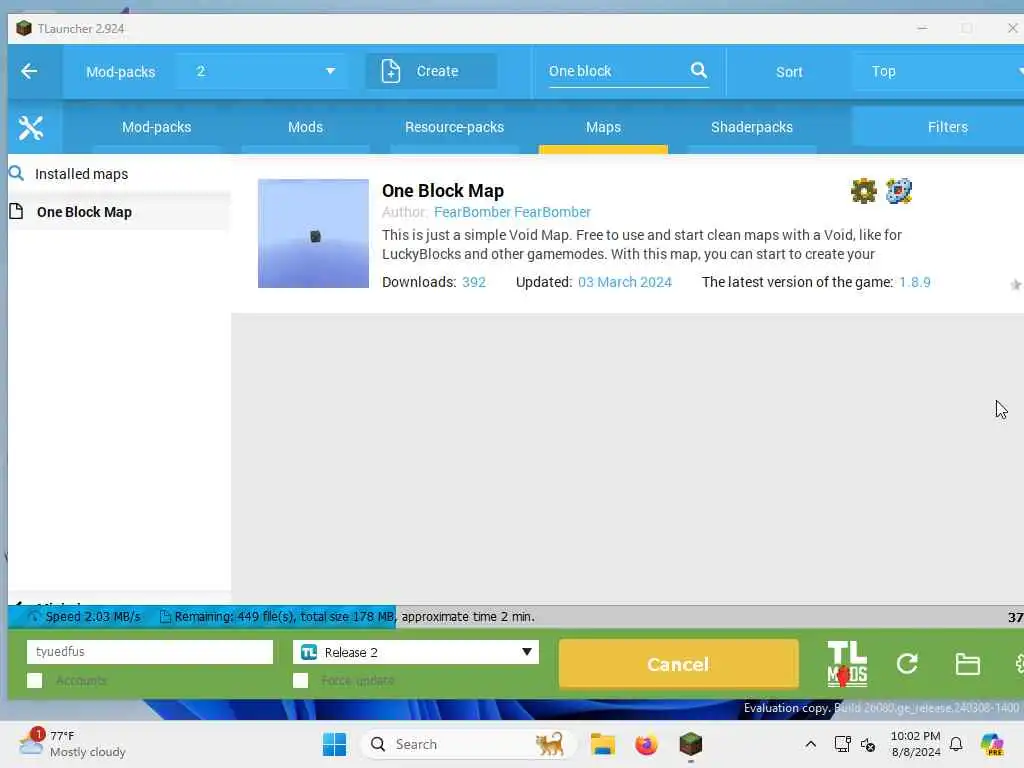Click the Speed 2.03 MB/s status text

[x=93, y=616]
